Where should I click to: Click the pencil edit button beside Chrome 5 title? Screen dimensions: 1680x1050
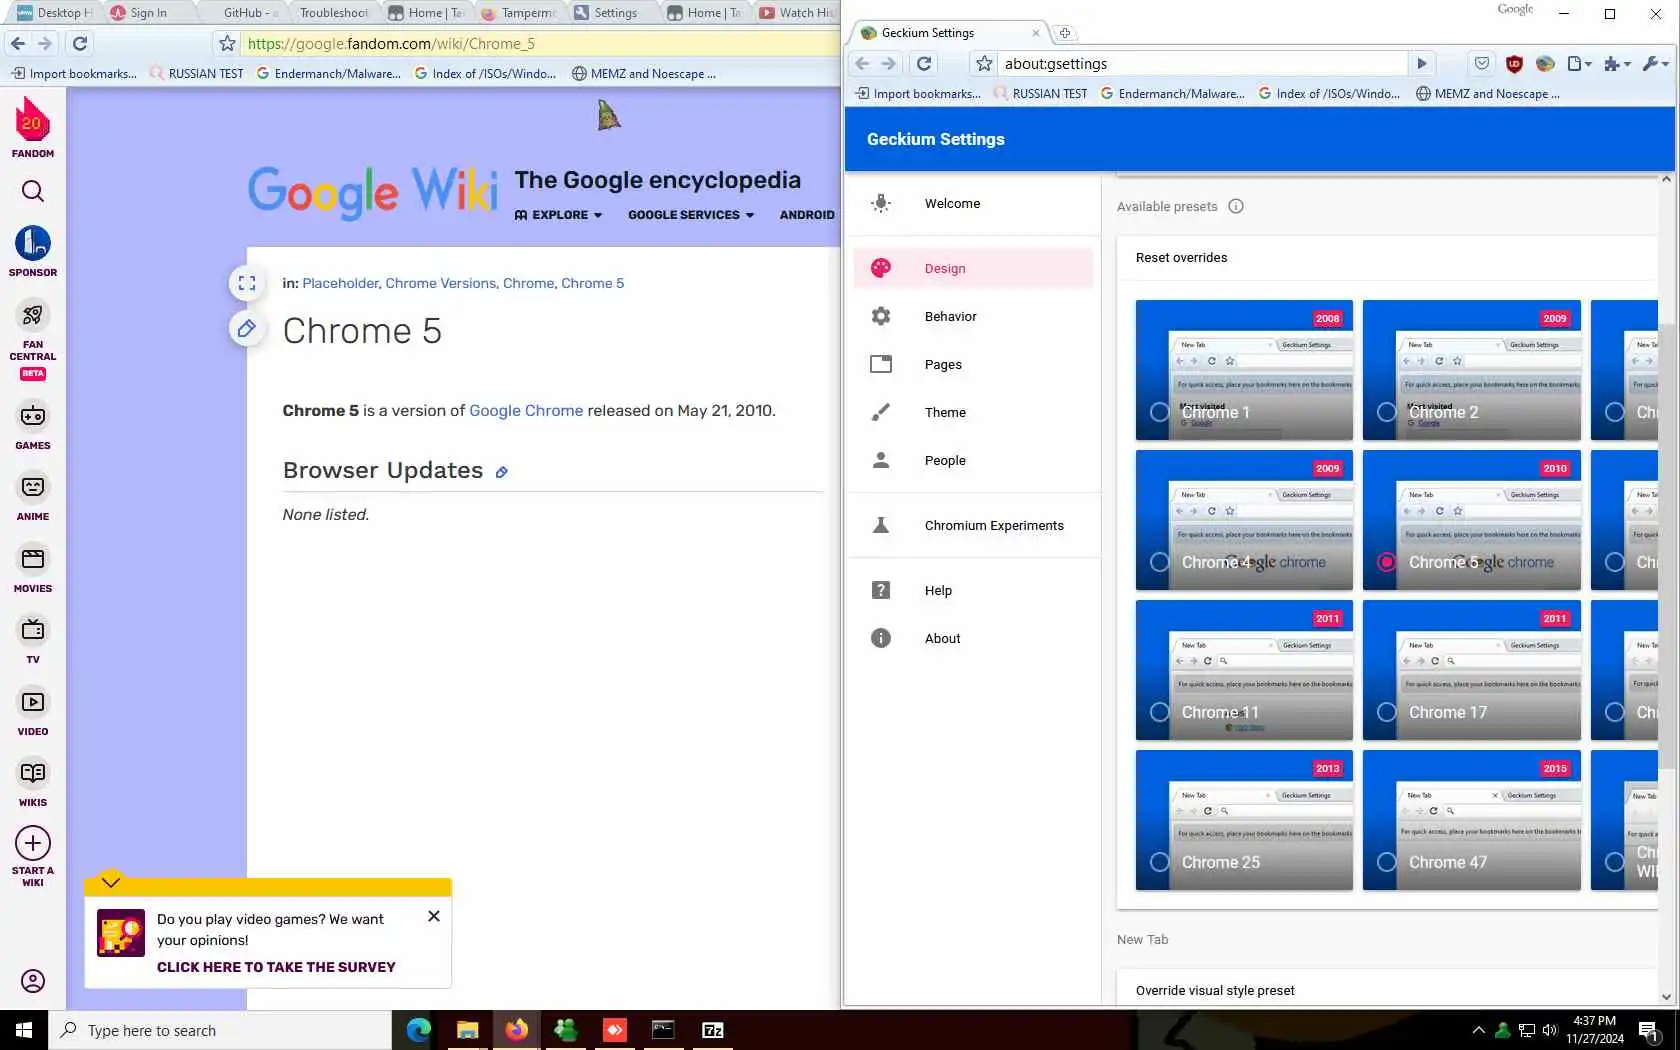247,328
